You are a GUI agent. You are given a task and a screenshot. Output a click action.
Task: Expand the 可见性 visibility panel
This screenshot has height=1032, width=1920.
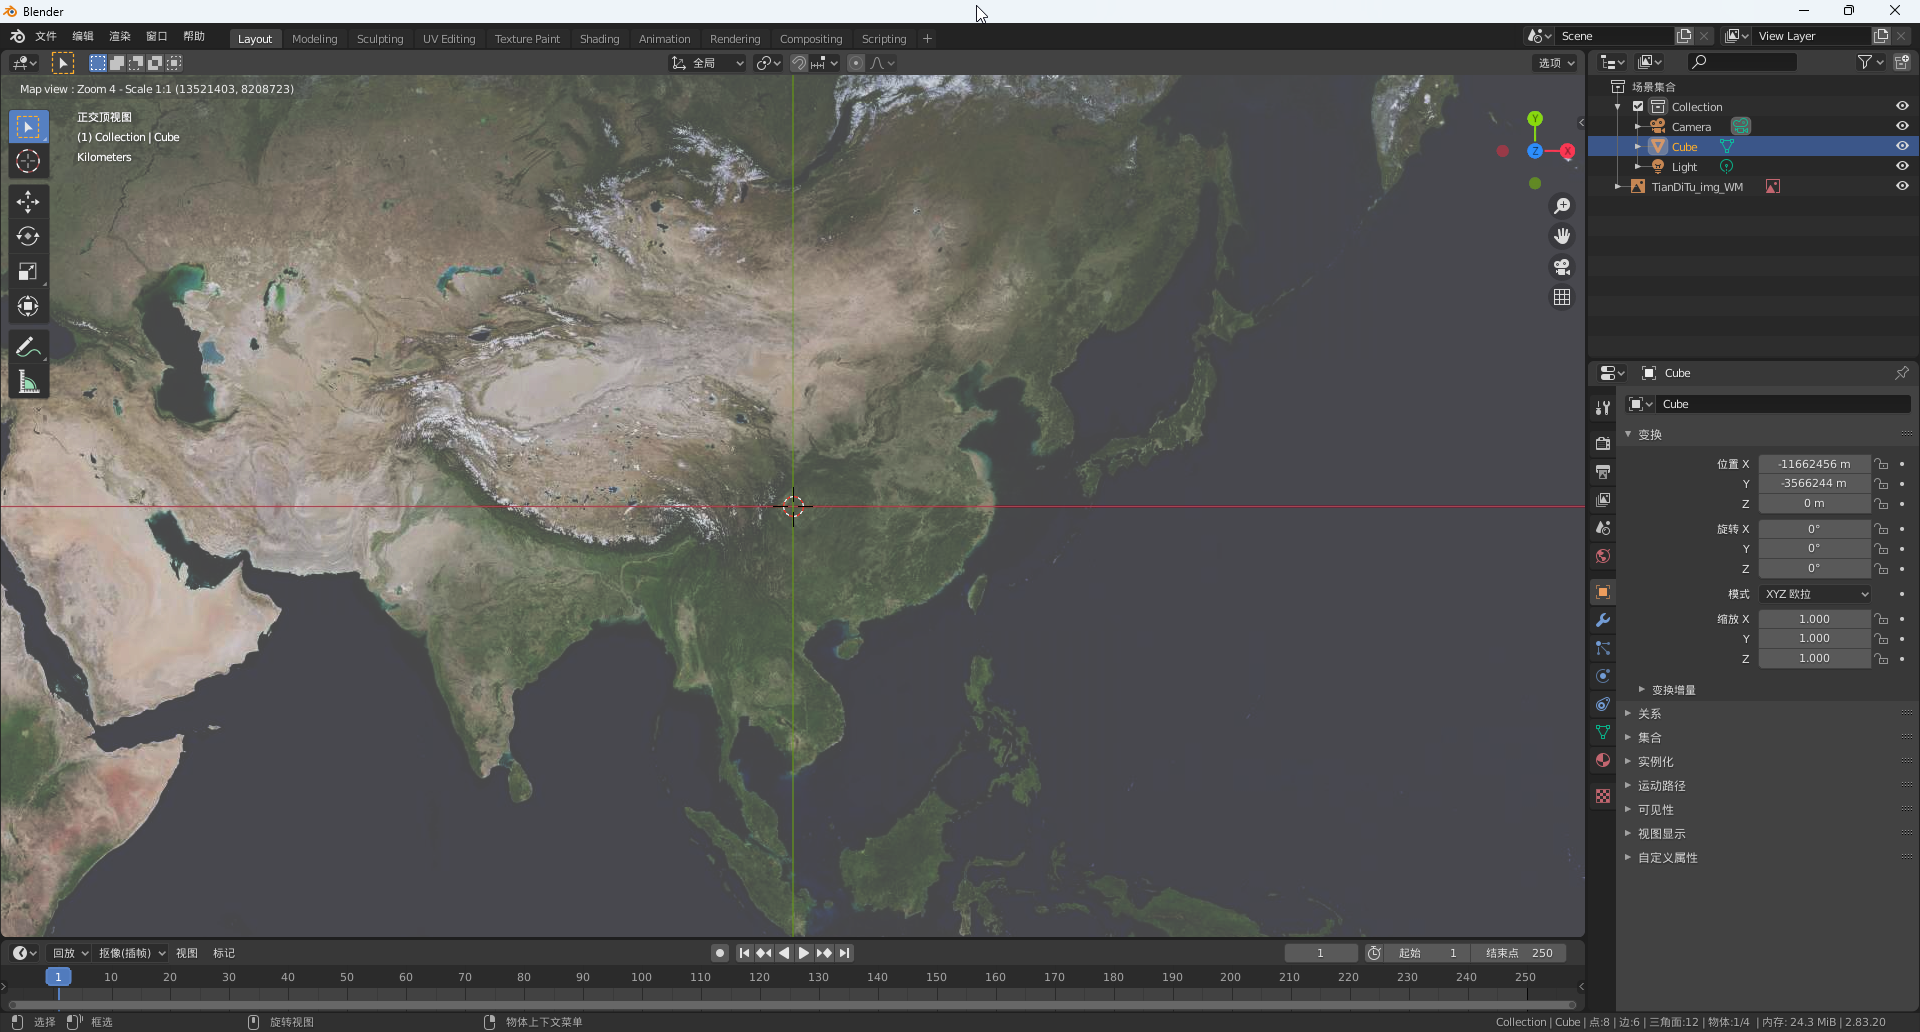coord(1655,810)
